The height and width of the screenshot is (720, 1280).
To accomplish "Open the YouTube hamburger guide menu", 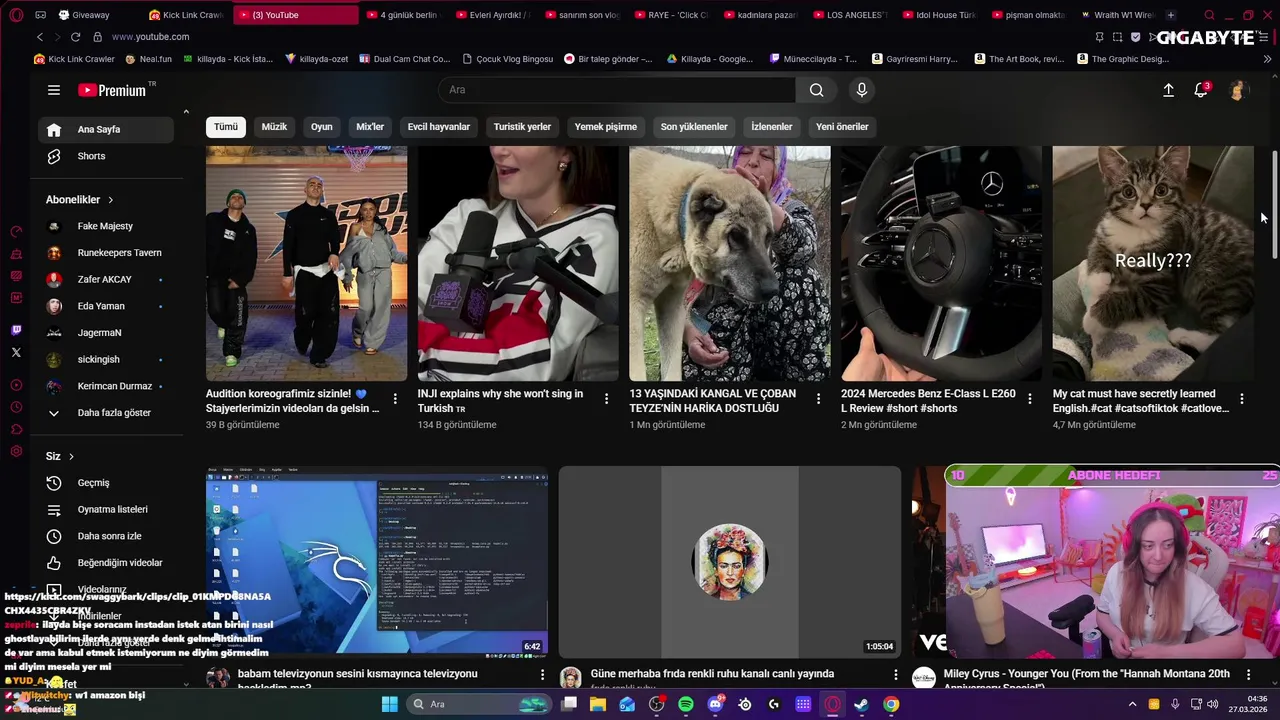I will pos(54,90).
